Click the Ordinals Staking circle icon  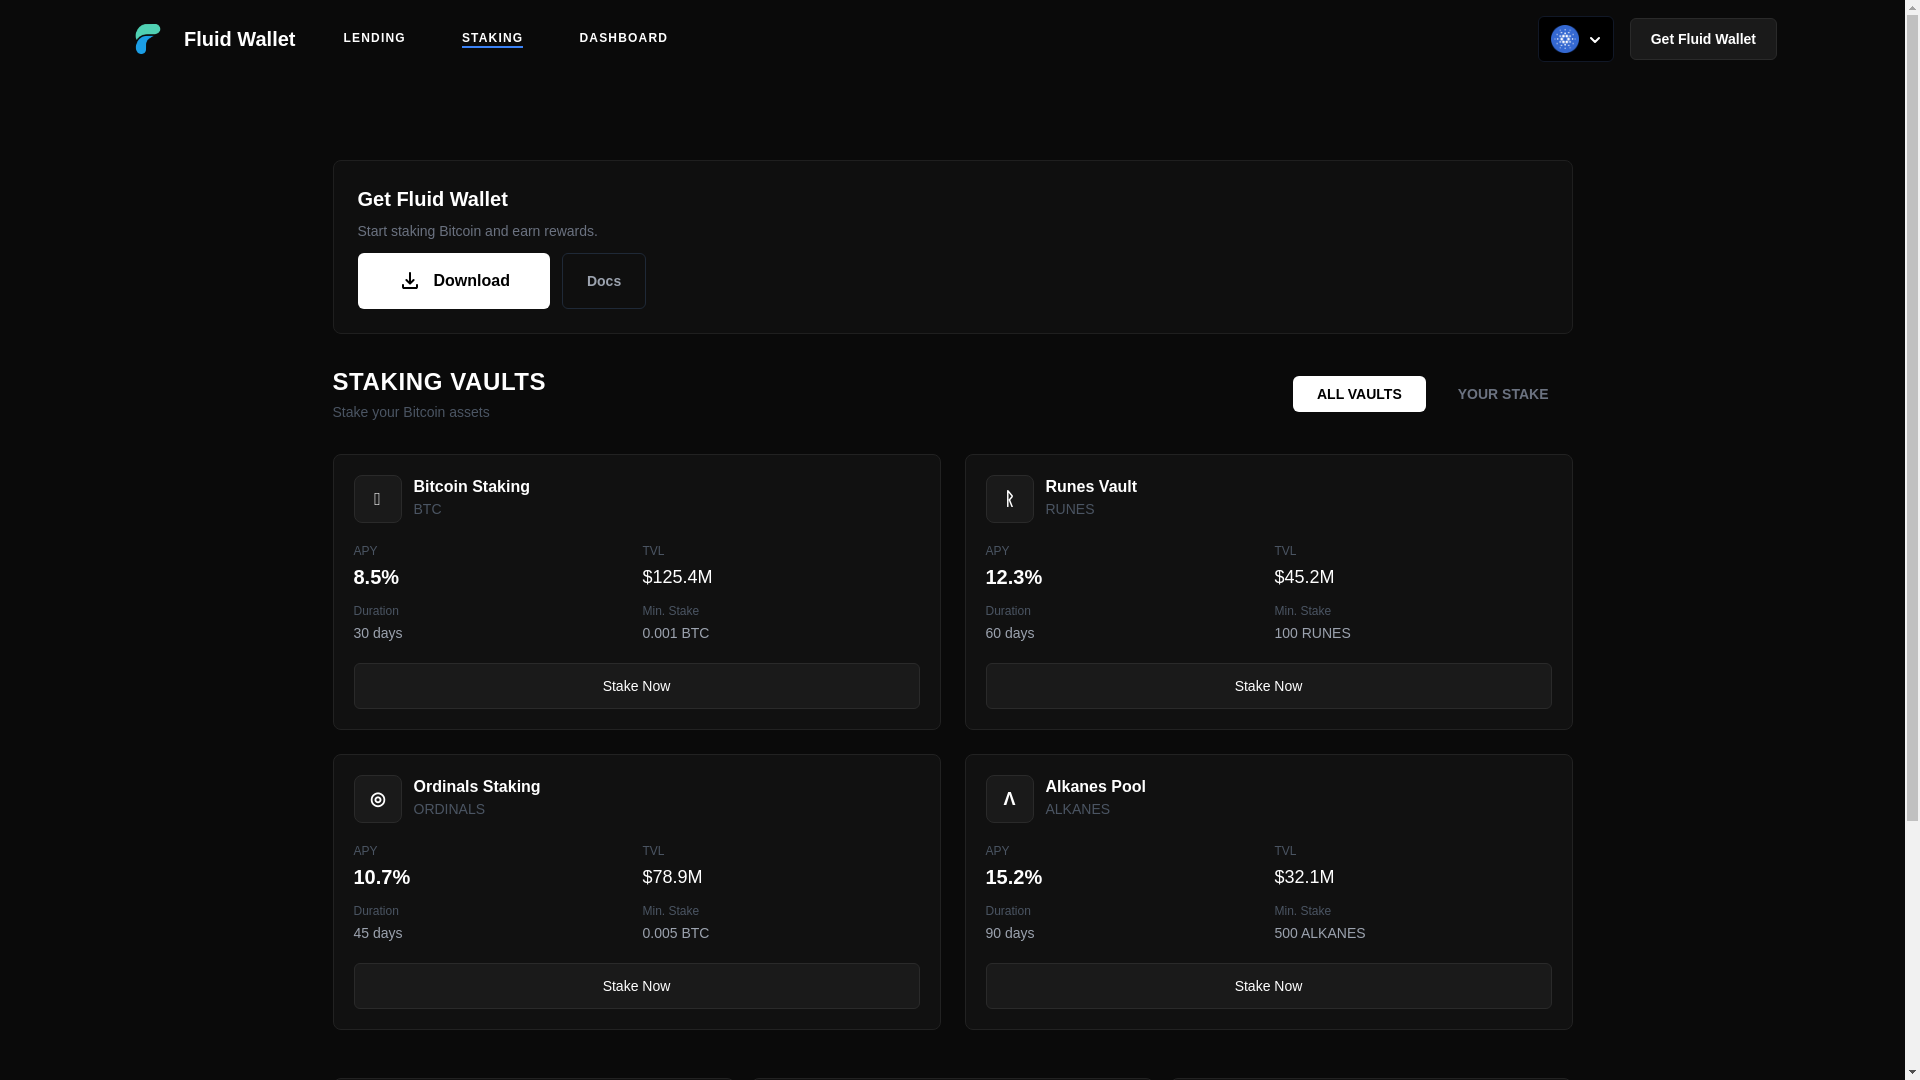(377, 799)
